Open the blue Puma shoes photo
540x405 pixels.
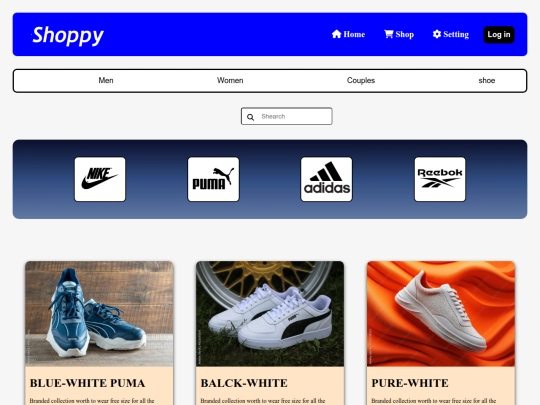click(99, 314)
